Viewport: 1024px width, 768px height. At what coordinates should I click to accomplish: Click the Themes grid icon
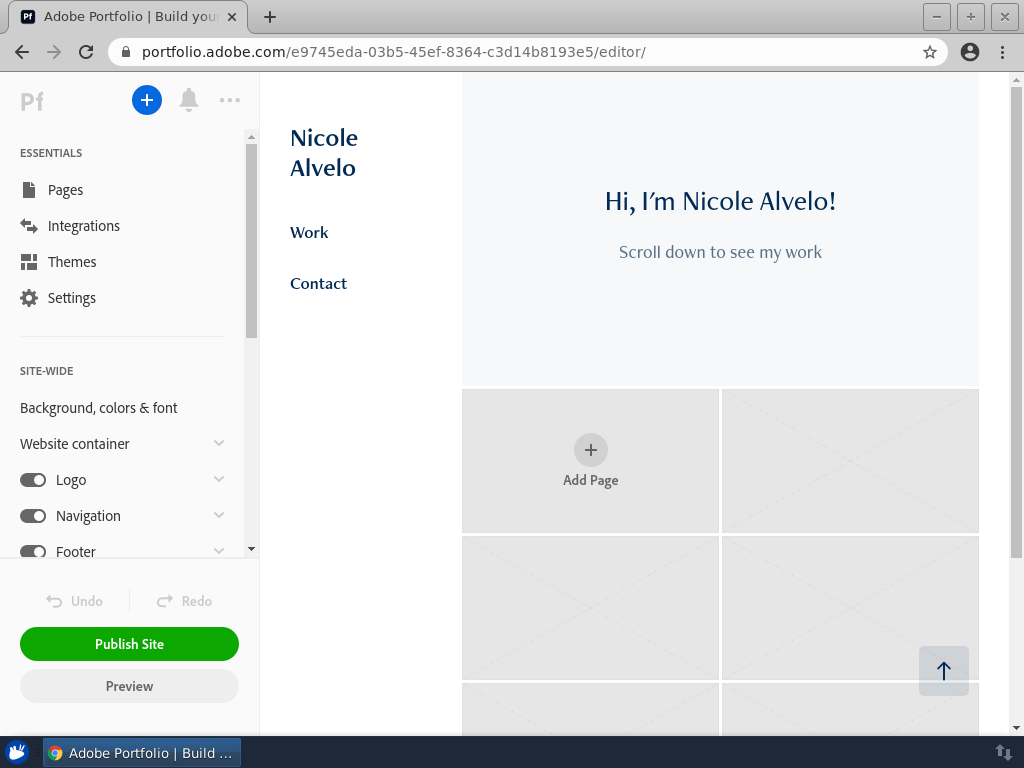coord(29,262)
